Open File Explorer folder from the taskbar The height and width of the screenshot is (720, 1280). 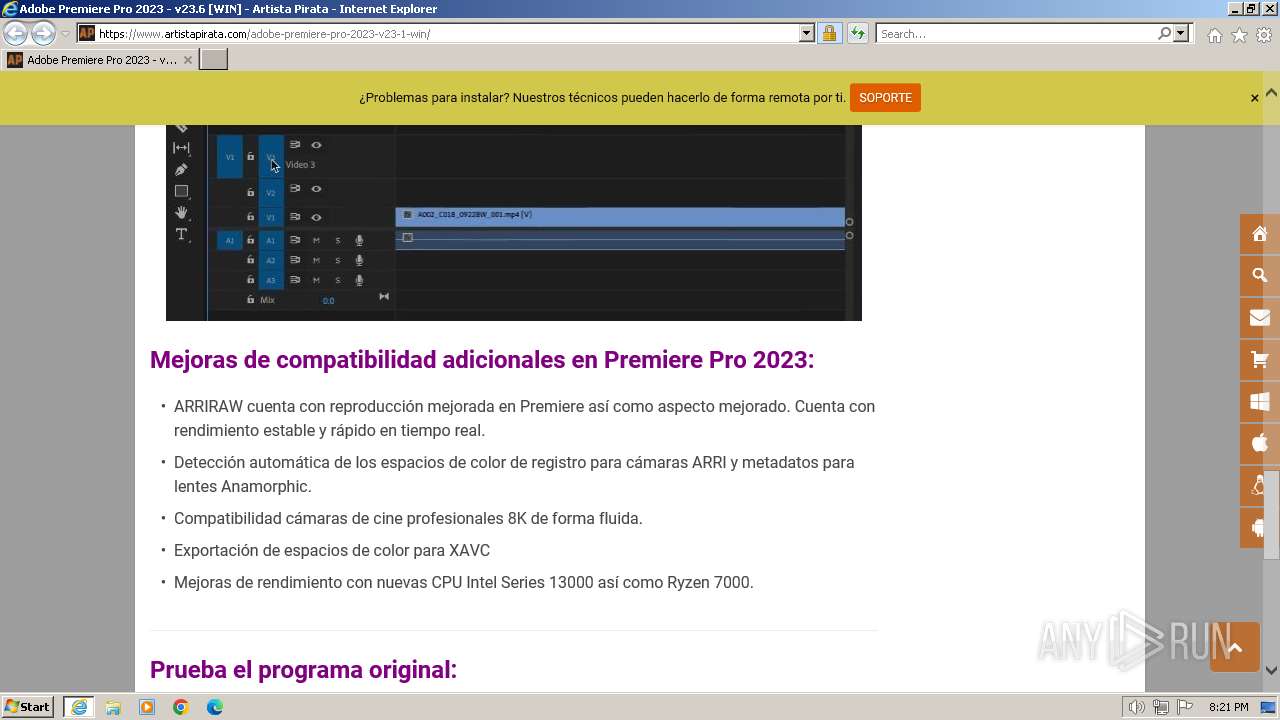click(113, 707)
